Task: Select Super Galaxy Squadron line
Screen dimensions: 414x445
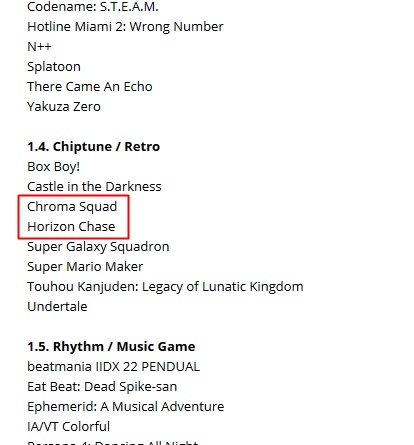Action: click(x=98, y=247)
